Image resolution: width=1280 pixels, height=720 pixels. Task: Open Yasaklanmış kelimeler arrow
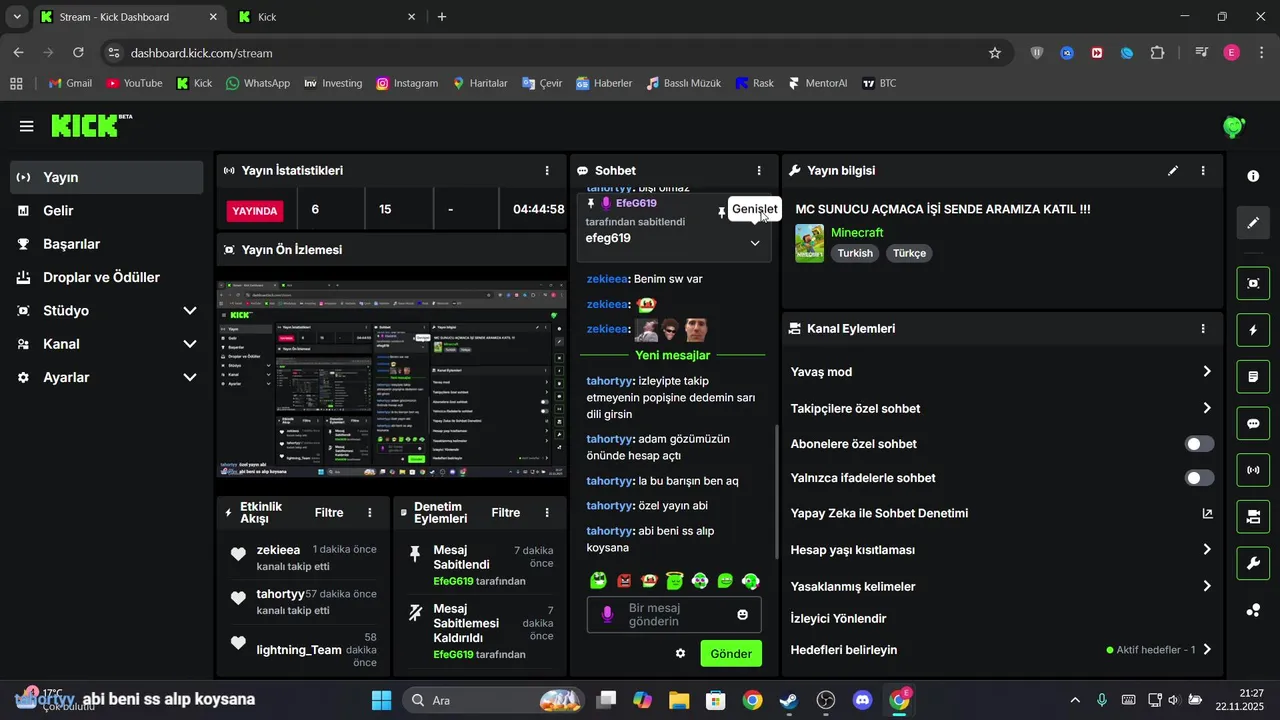(1207, 586)
